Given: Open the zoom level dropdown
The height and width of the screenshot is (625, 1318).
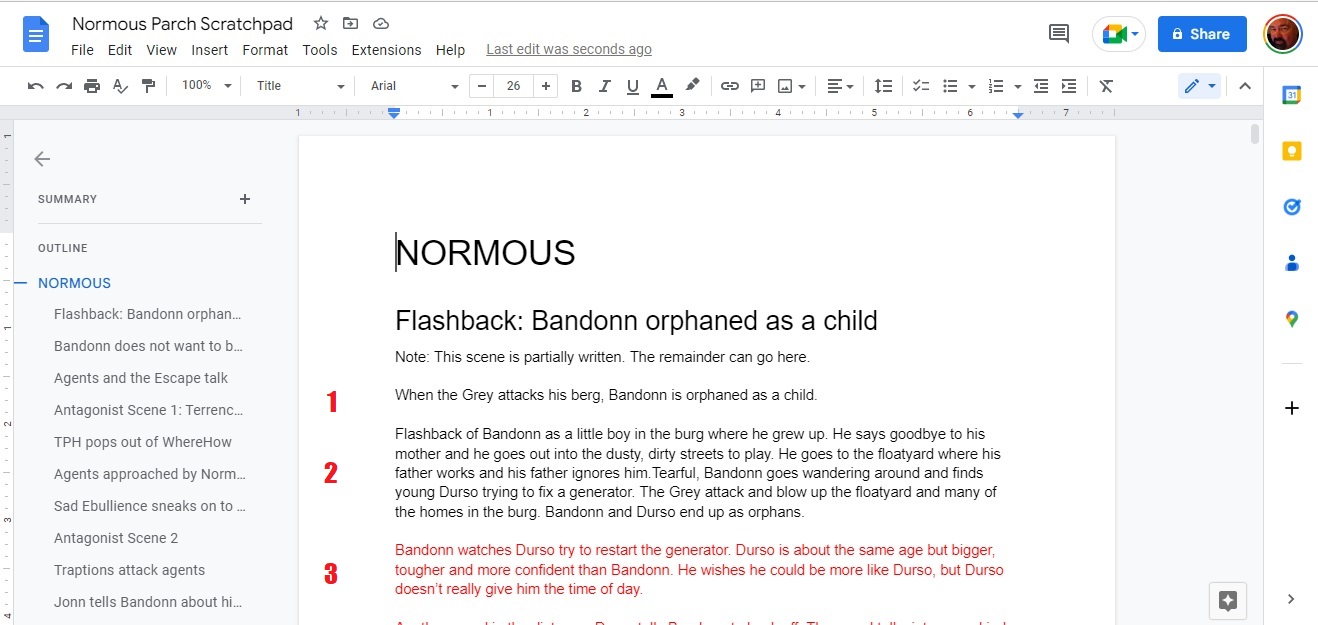Looking at the screenshot, I should pyautogui.click(x=206, y=86).
